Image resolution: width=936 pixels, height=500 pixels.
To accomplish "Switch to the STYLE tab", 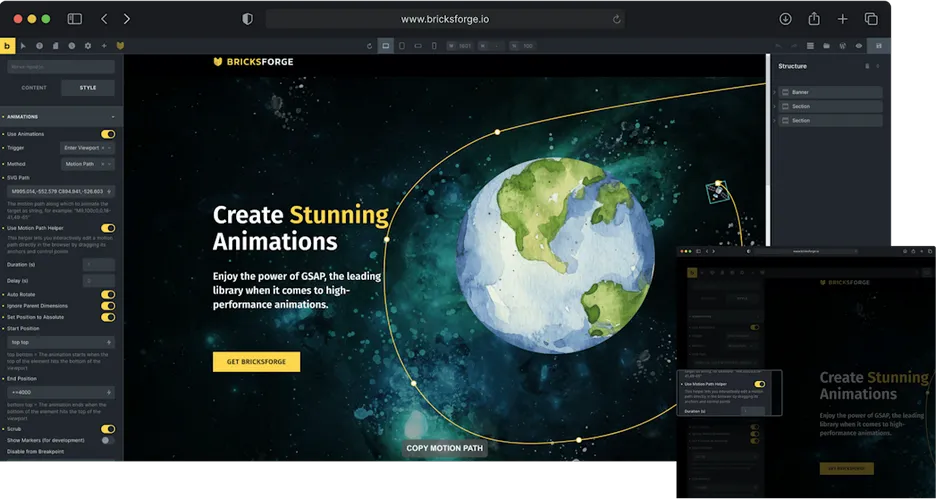I will (88, 88).
